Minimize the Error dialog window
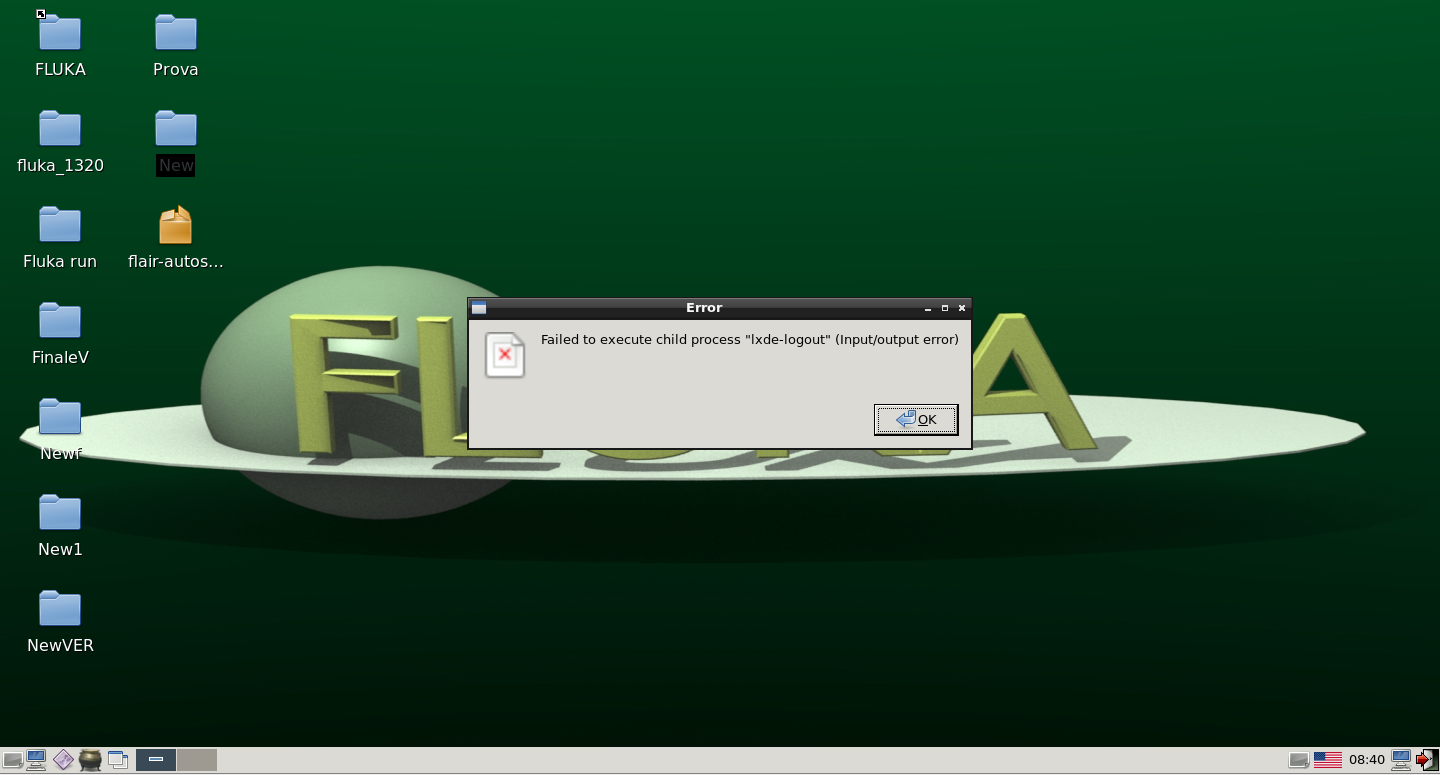 tap(928, 308)
